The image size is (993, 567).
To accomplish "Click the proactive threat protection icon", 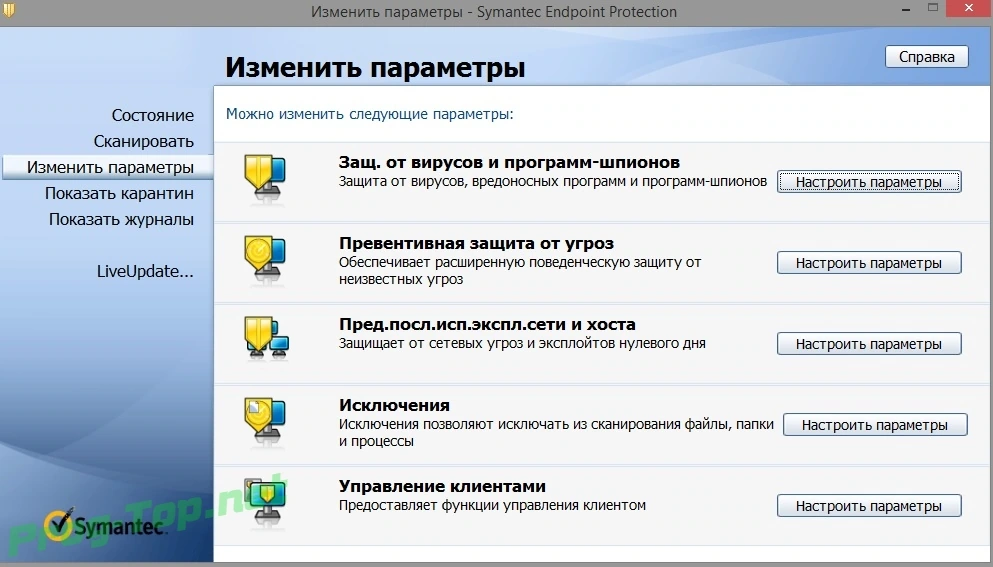I will [x=265, y=261].
